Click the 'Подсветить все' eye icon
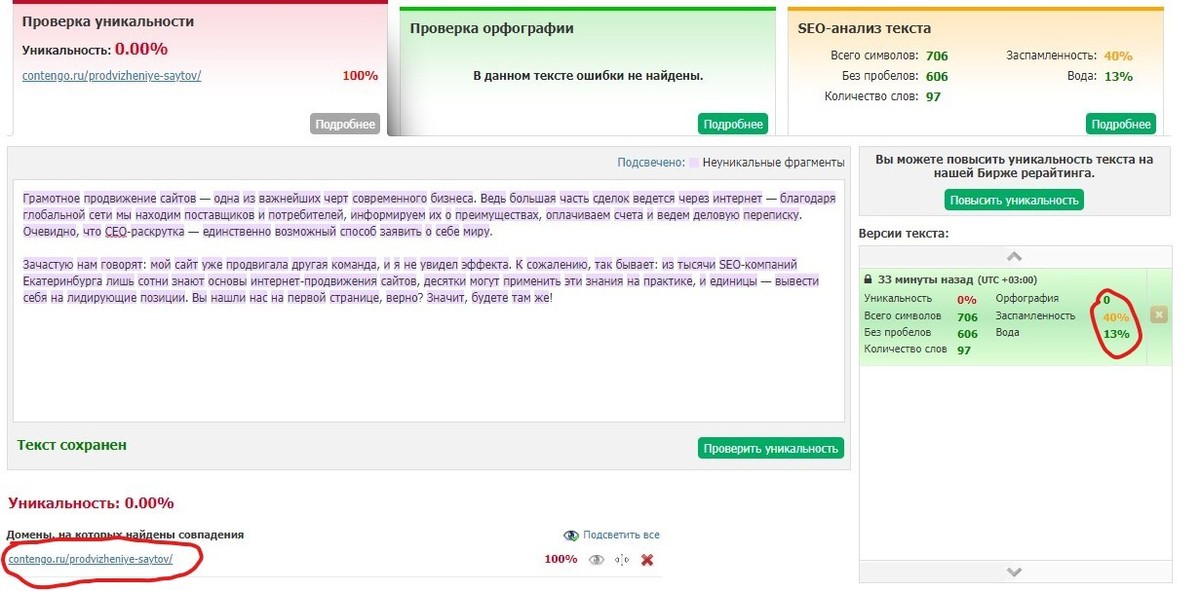 click(571, 535)
